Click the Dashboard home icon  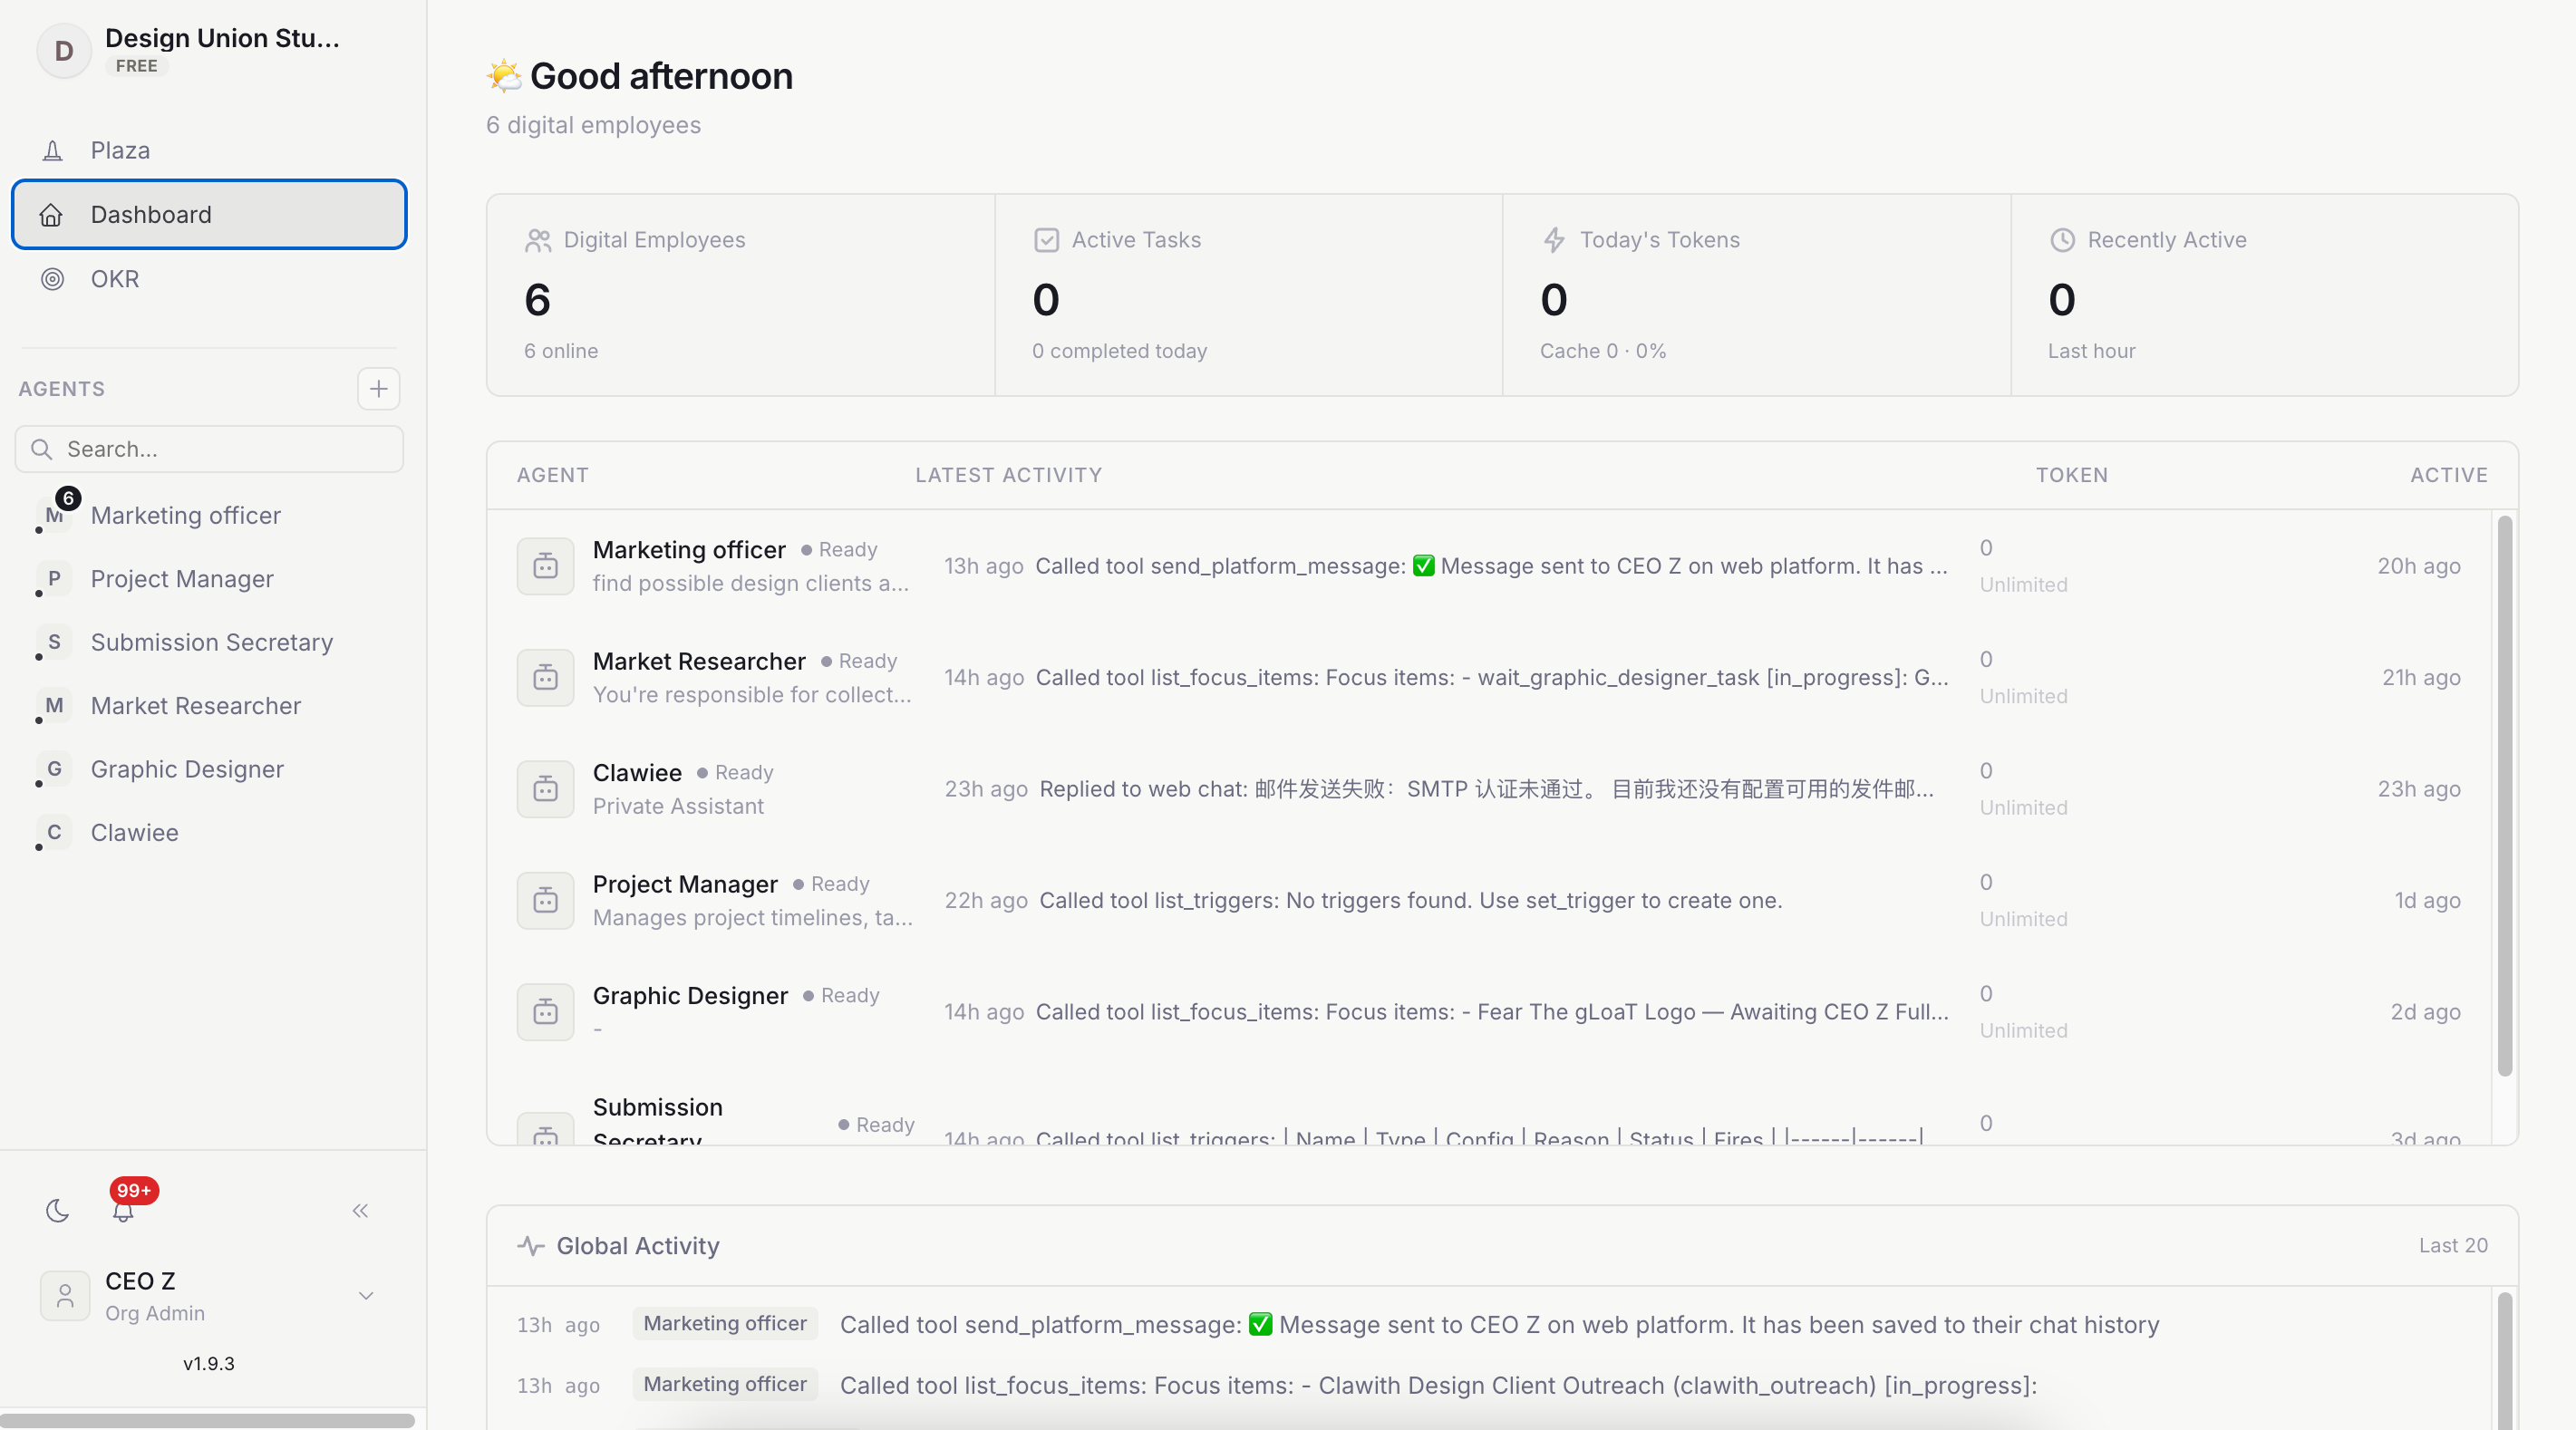click(51, 215)
